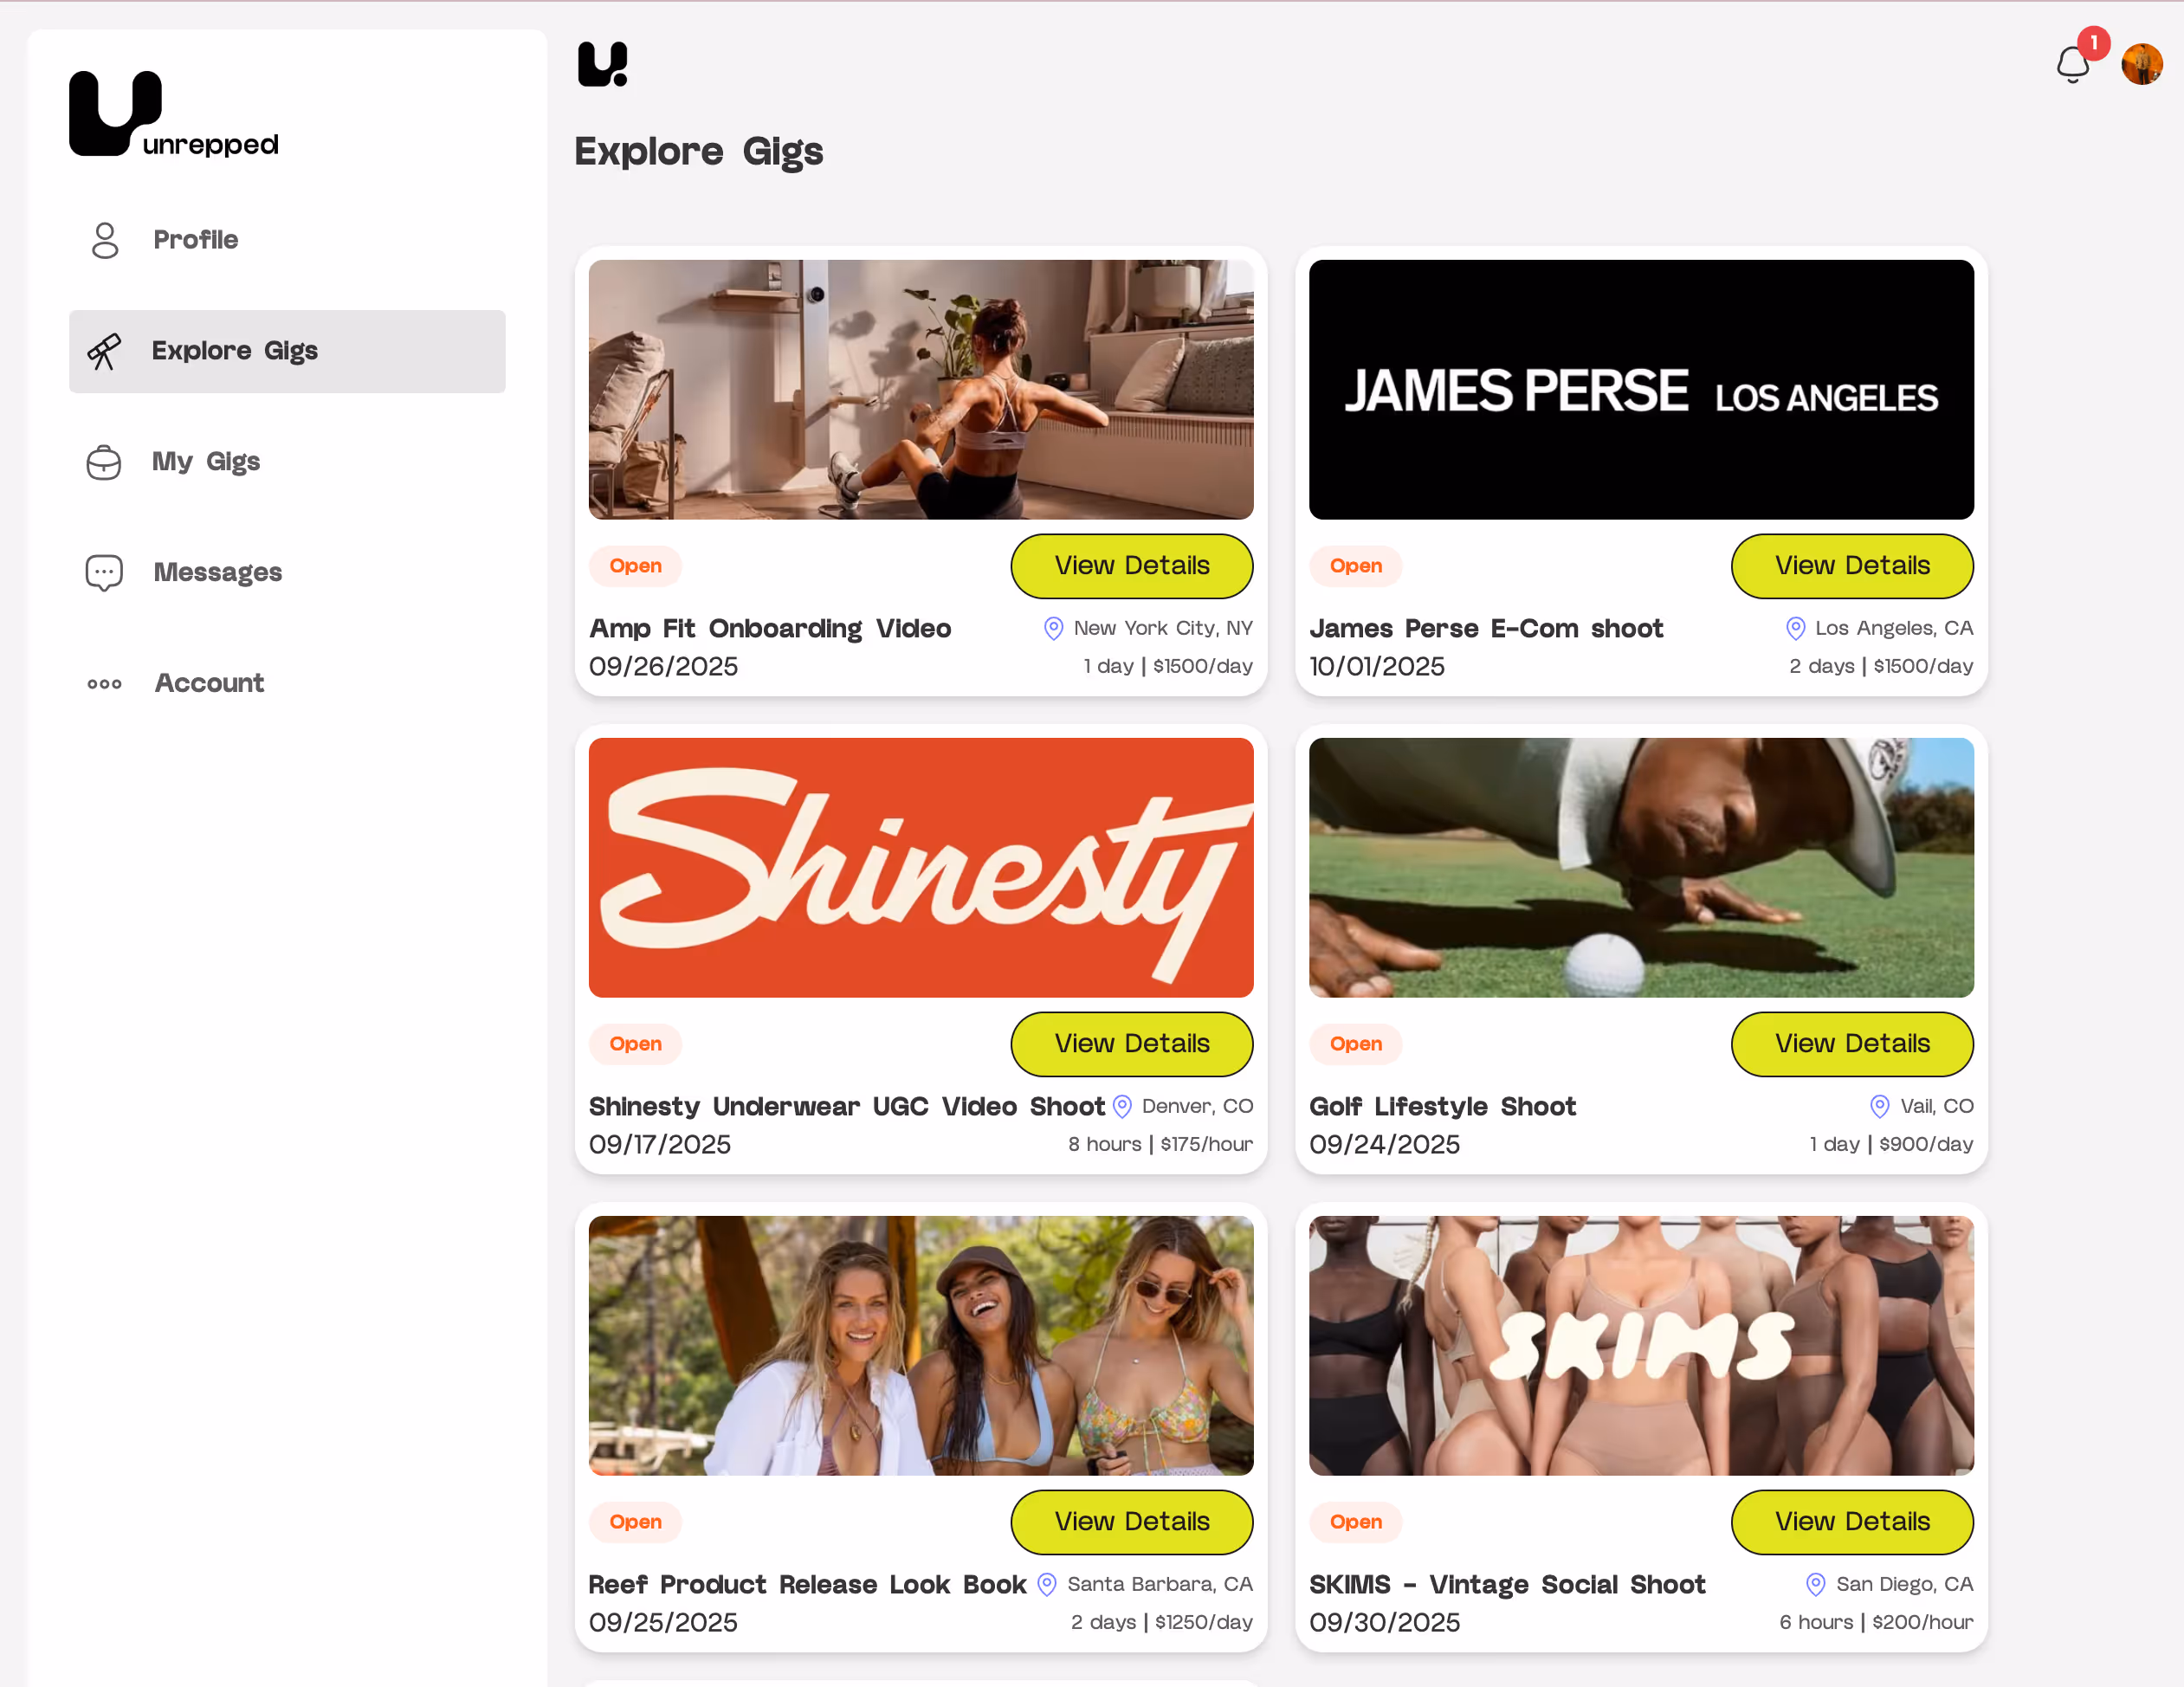Click the user avatar in the header

[2141, 65]
